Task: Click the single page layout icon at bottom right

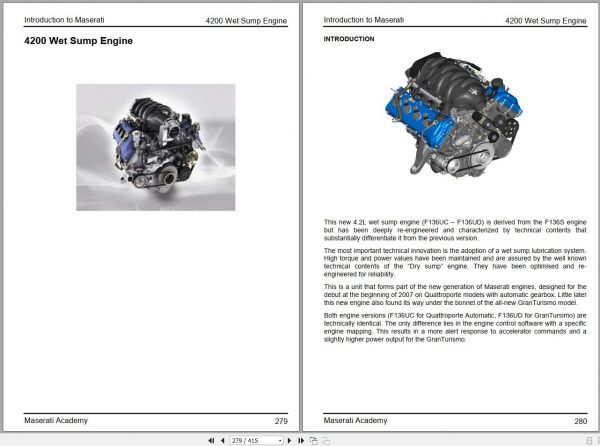Action: pyautogui.click(x=589, y=441)
